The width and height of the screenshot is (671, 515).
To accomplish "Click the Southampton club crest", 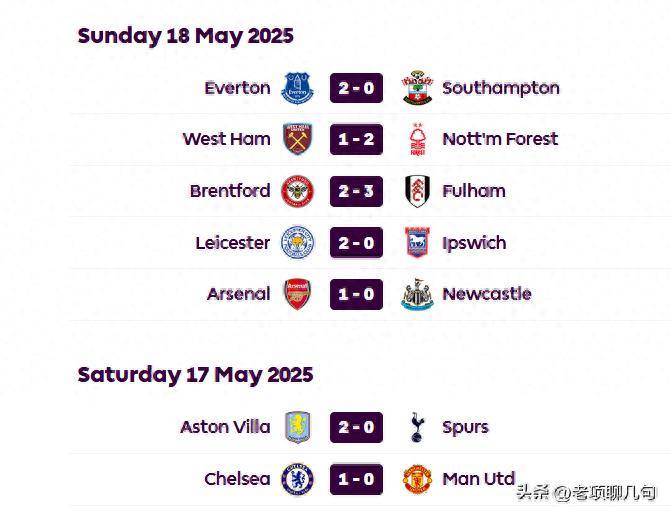I will pos(417,88).
